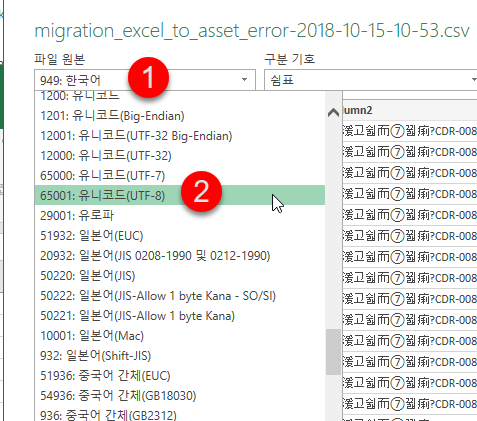Viewport: 477px width, 421px height.
Task: Choose 51932: 일본어(EUC) option
Action: click(180, 236)
